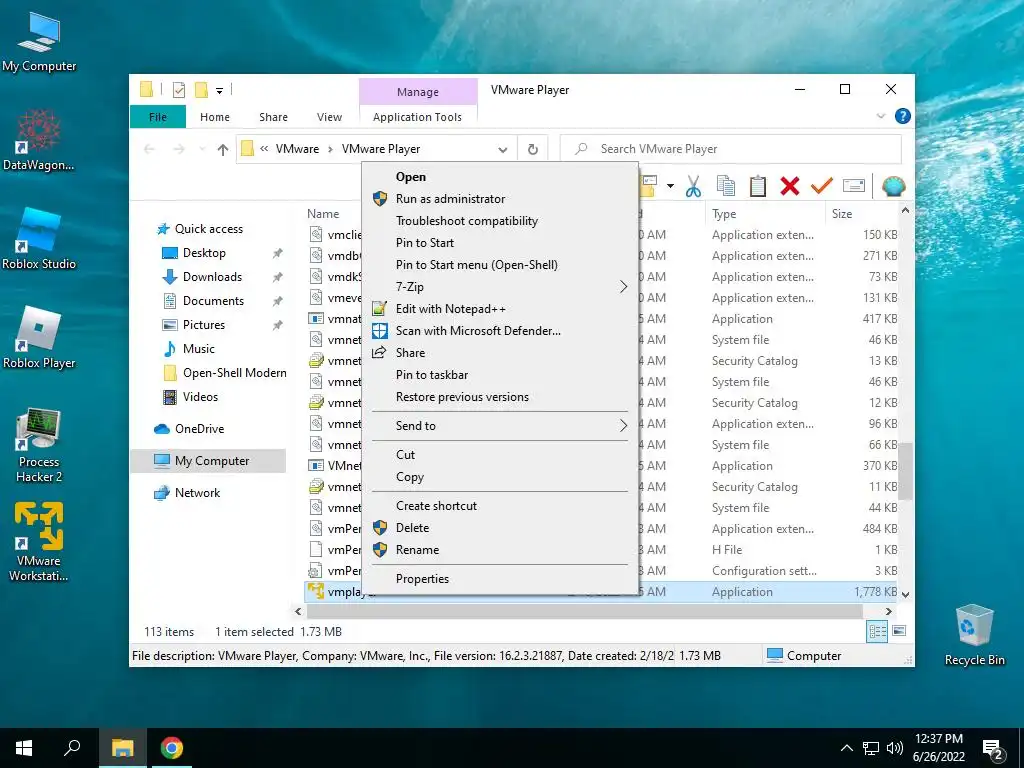
Task: Open the Windows Start button
Action: (24, 748)
